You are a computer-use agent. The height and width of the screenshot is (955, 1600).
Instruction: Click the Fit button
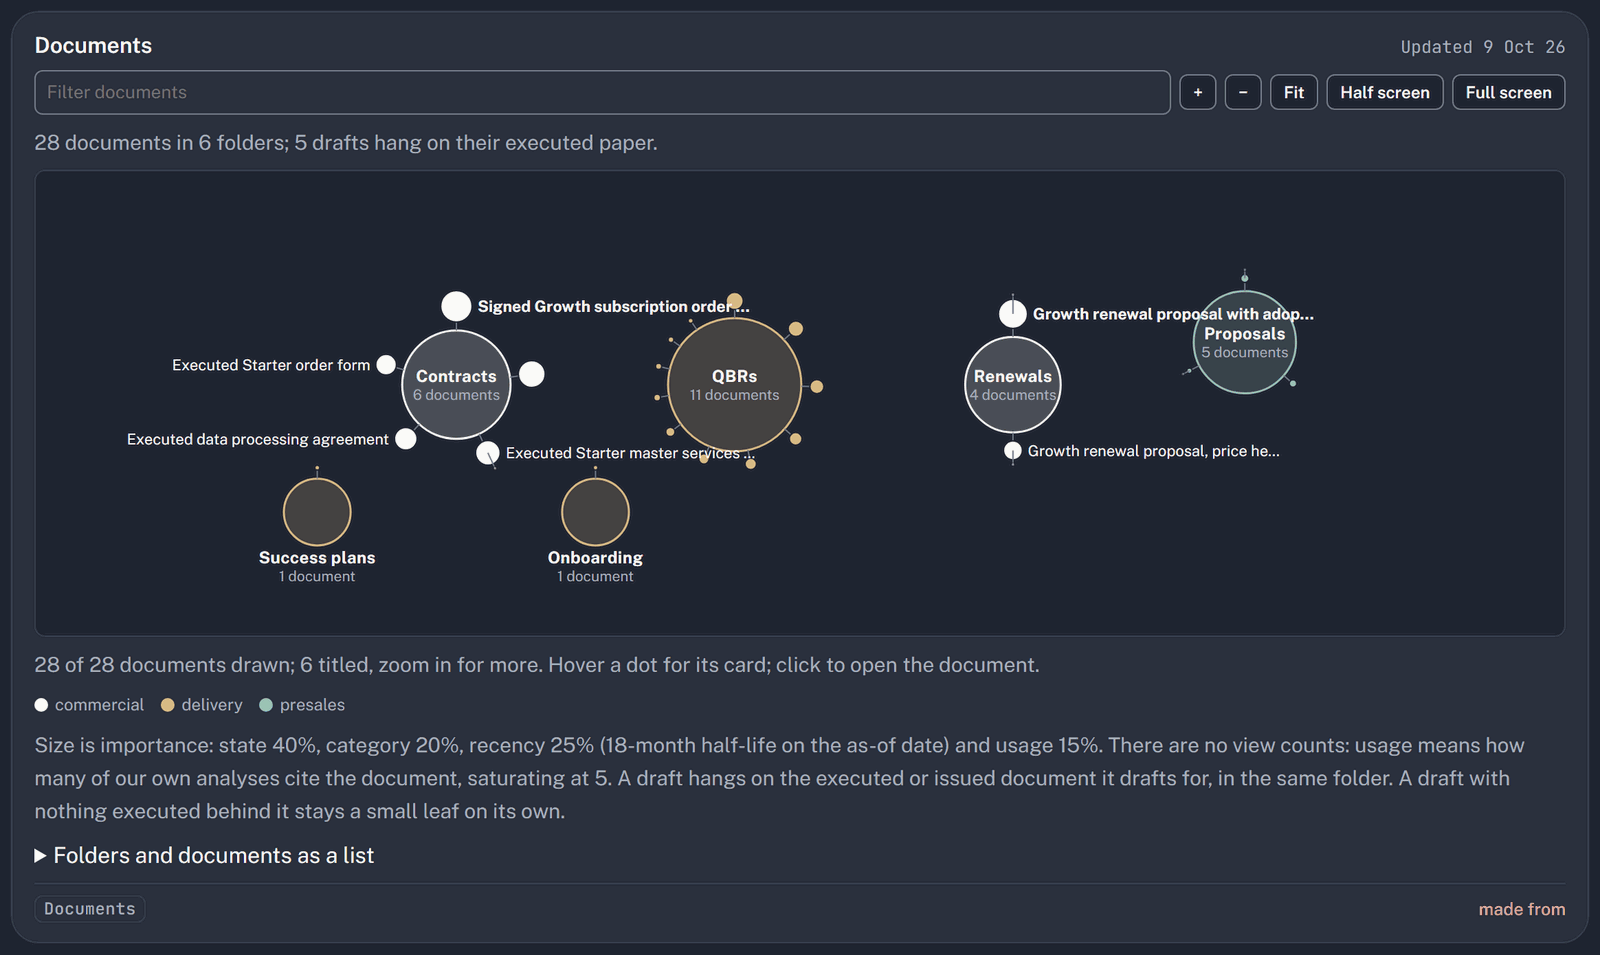pyautogui.click(x=1294, y=92)
